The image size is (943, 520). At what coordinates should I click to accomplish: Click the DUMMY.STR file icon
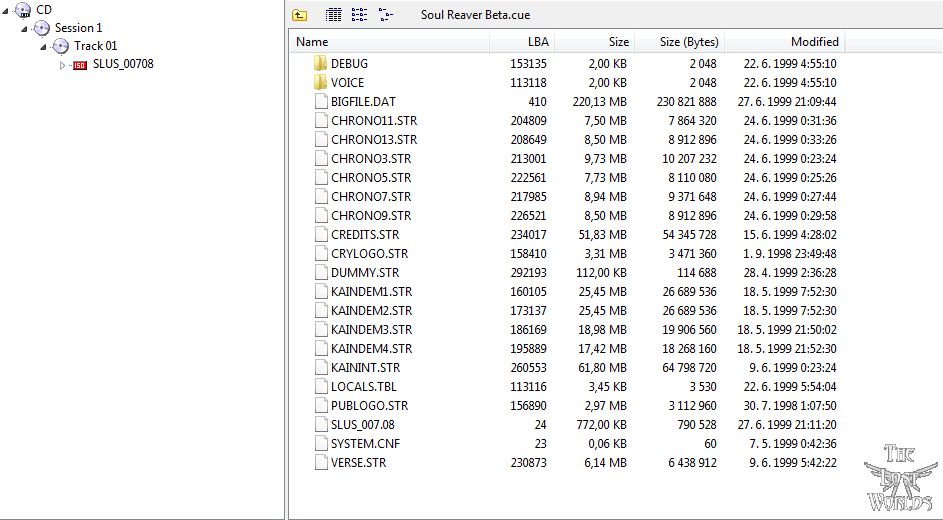[x=321, y=272]
